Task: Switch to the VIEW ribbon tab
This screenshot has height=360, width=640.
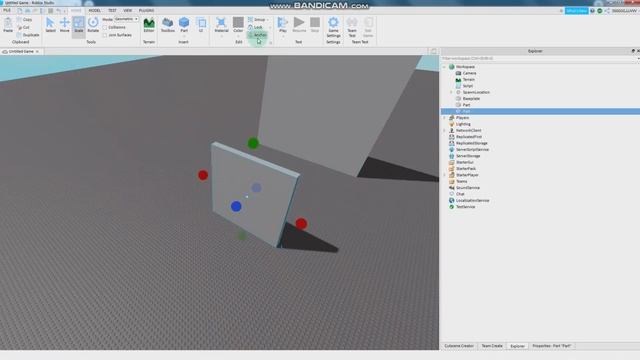Action: click(127, 11)
